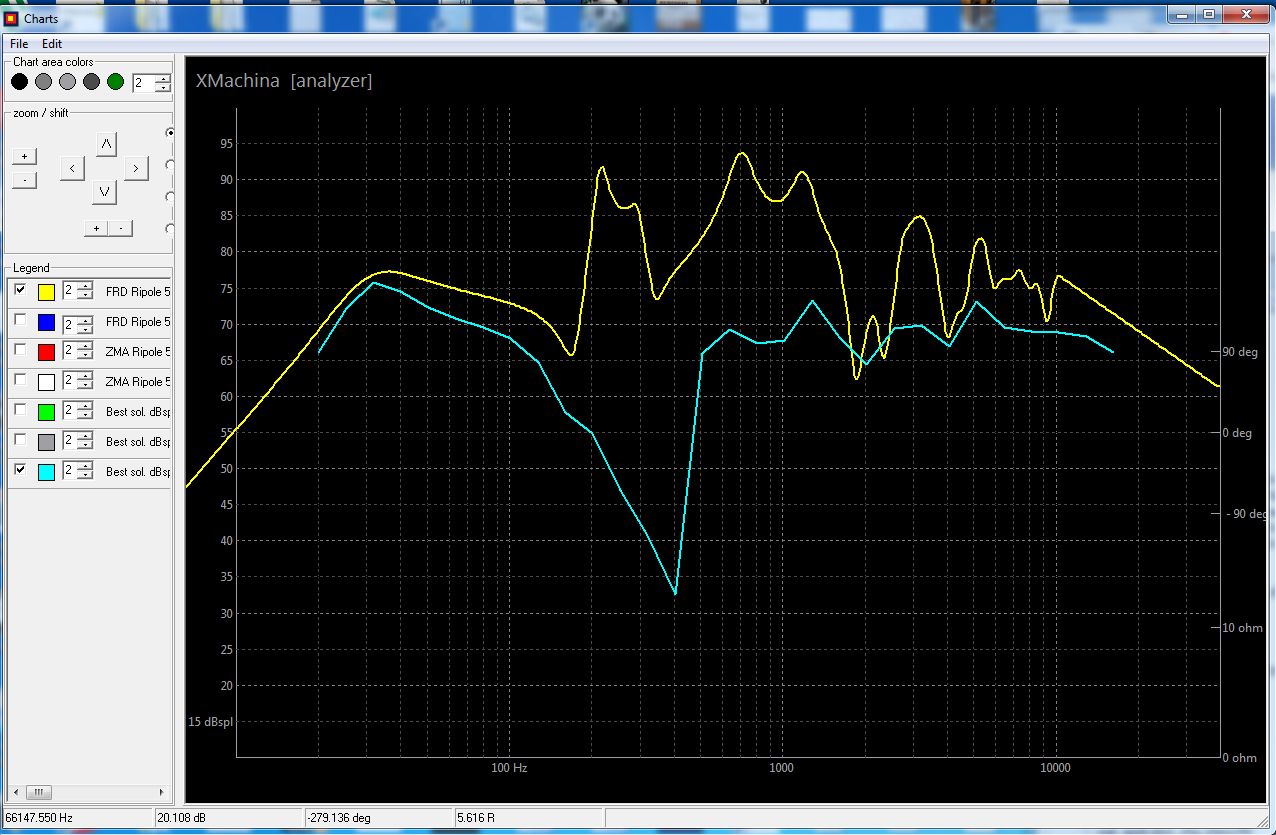Decrease line width of the white curve row
The image size is (1276, 835).
[85, 387]
